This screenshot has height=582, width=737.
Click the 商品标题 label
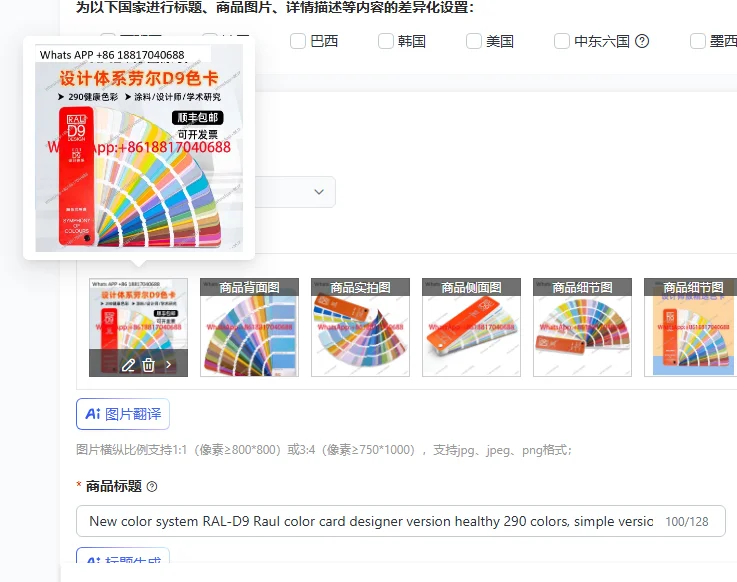click(114, 487)
